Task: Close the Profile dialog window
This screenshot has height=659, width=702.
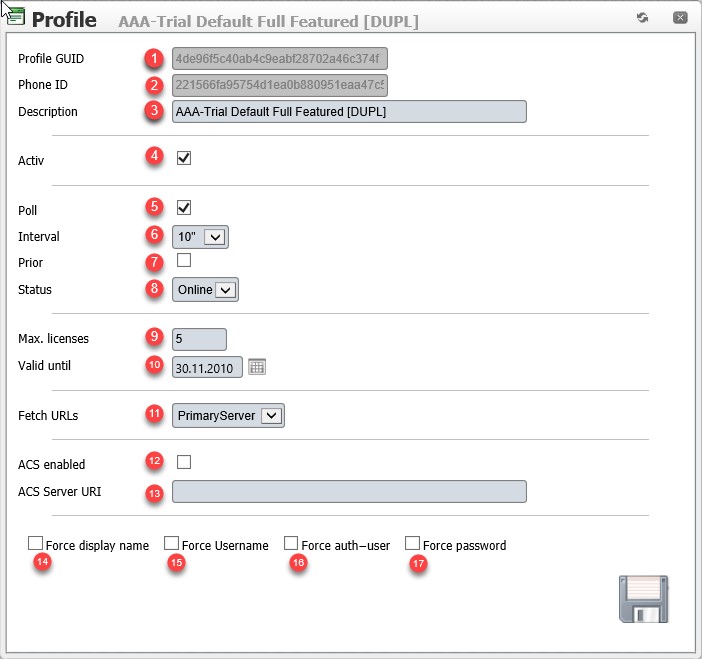Action: (680, 17)
